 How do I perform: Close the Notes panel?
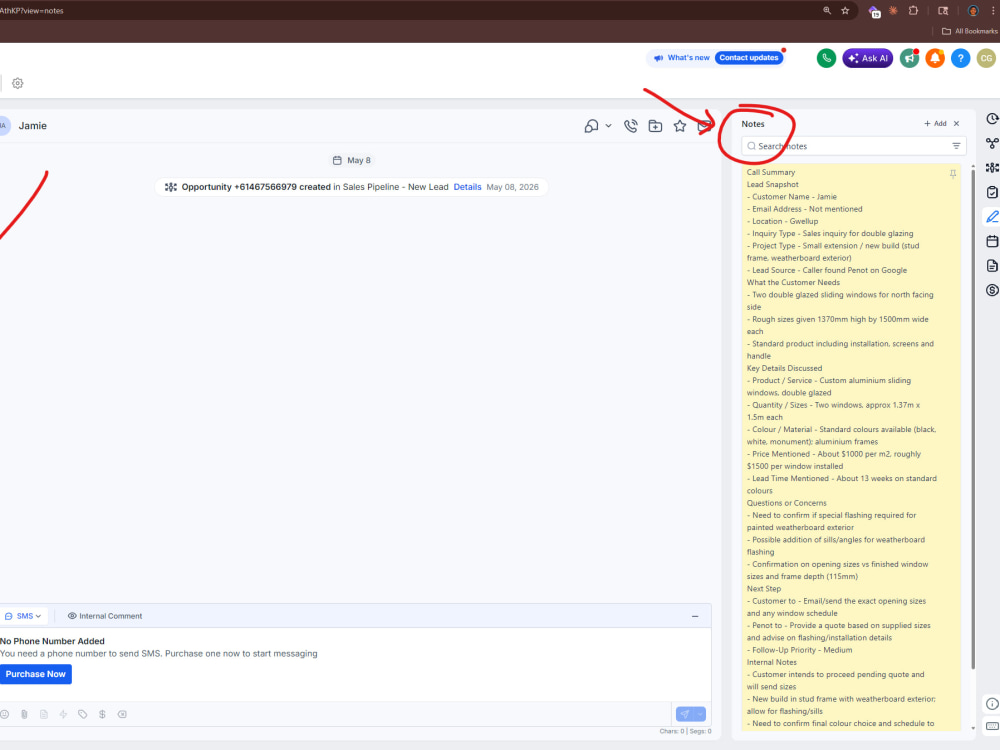pos(956,124)
